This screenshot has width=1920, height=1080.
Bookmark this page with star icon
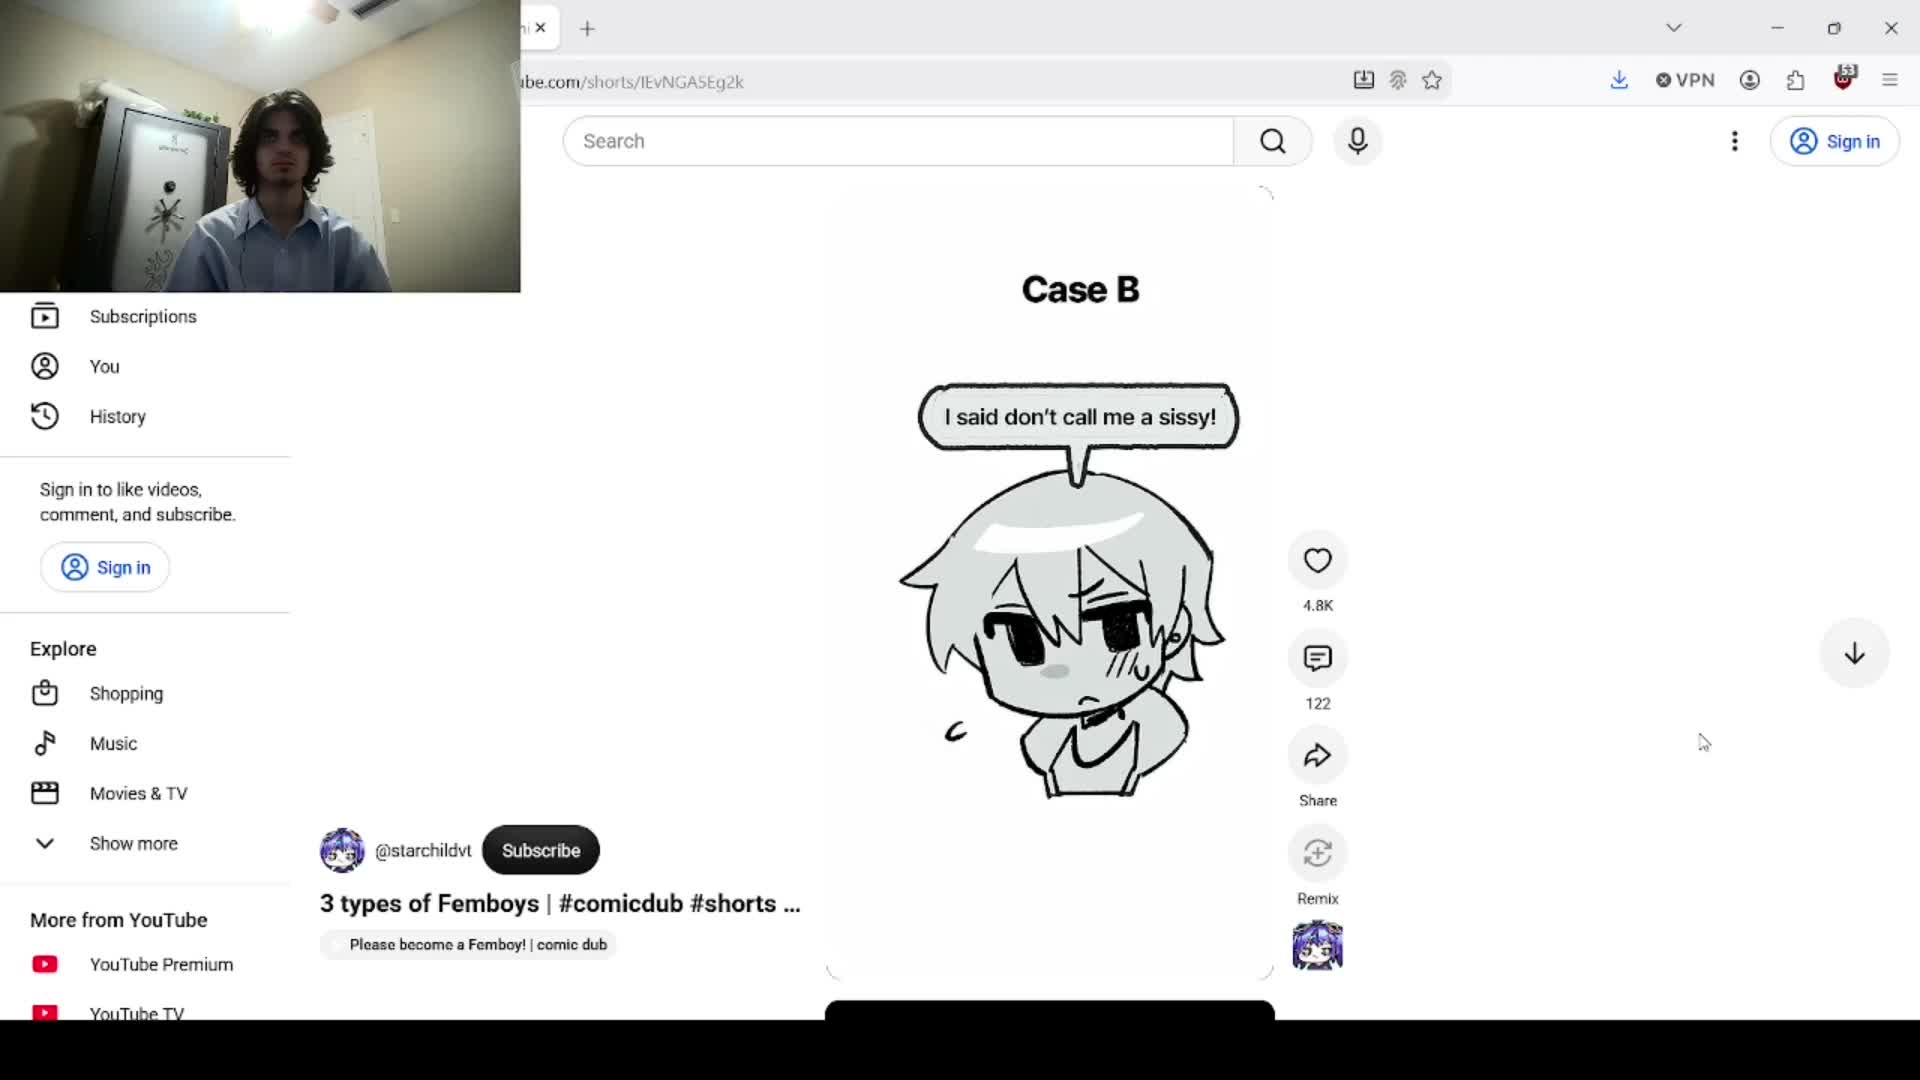pos(1432,80)
